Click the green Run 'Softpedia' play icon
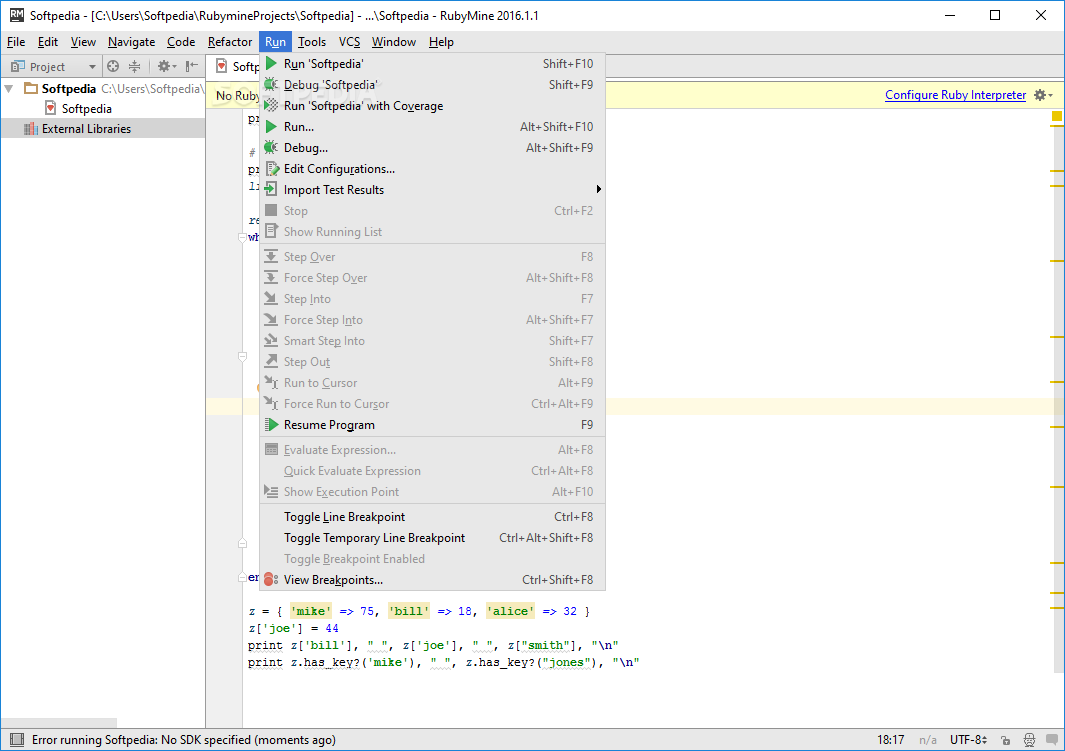The image size is (1065, 751). pos(271,64)
